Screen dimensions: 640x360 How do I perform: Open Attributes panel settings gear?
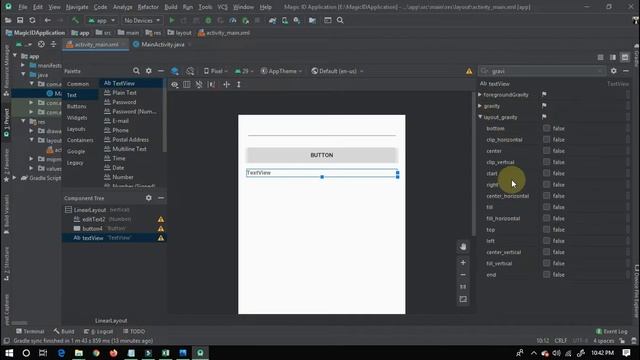(x=613, y=71)
